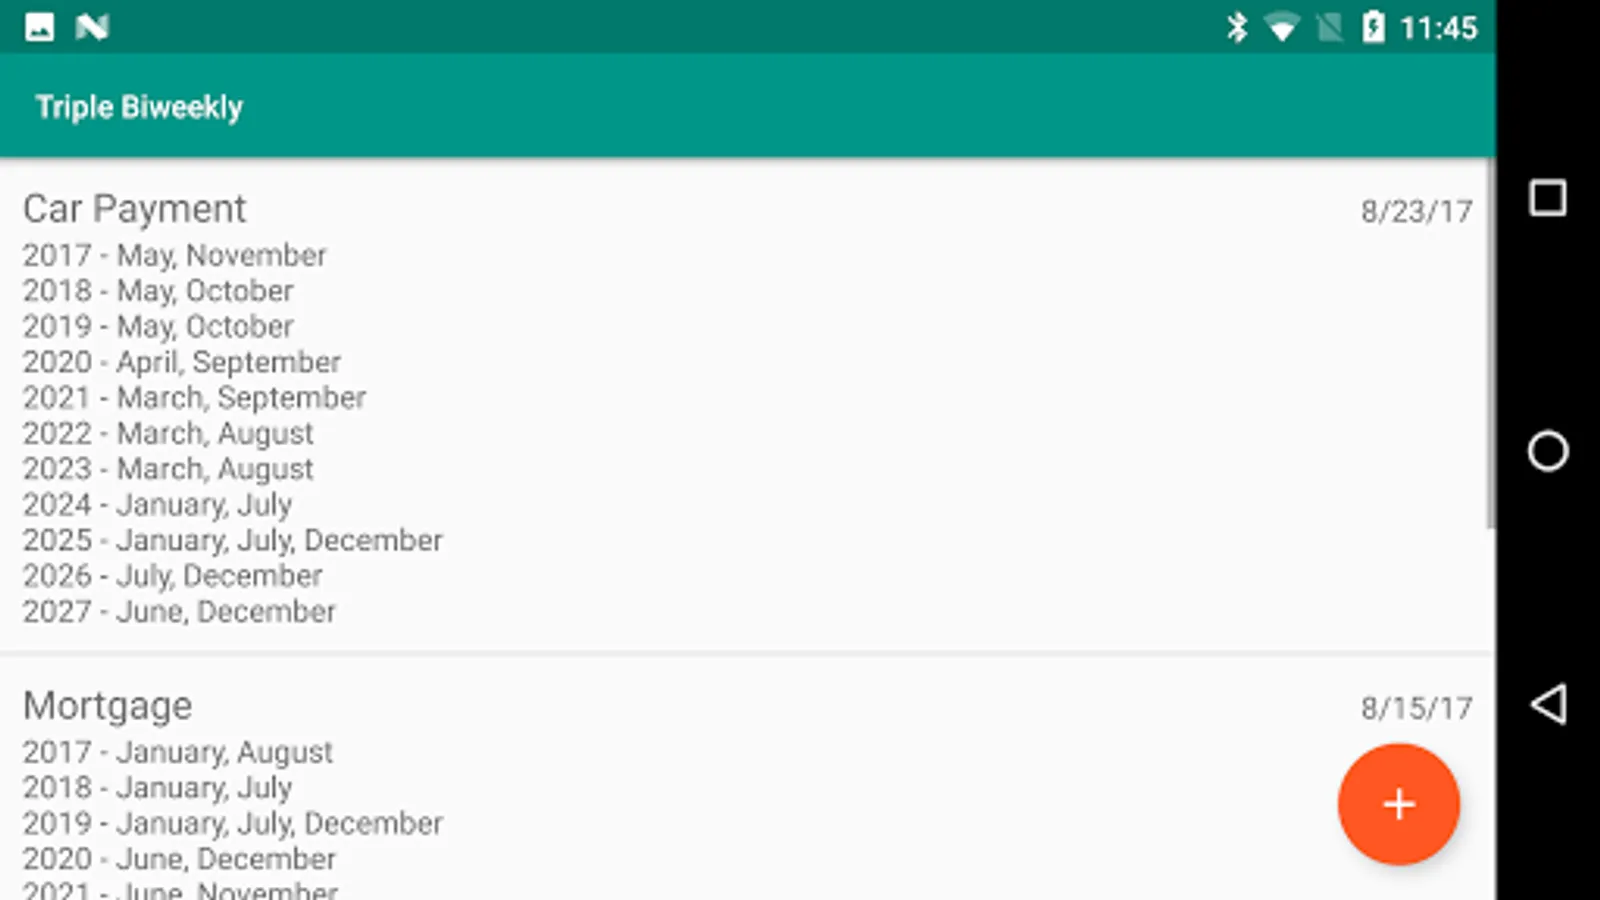Tap the Triple Biweekly app title
Image resolution: width=1600 pixels, height=900 pixels.
point(139,107)
